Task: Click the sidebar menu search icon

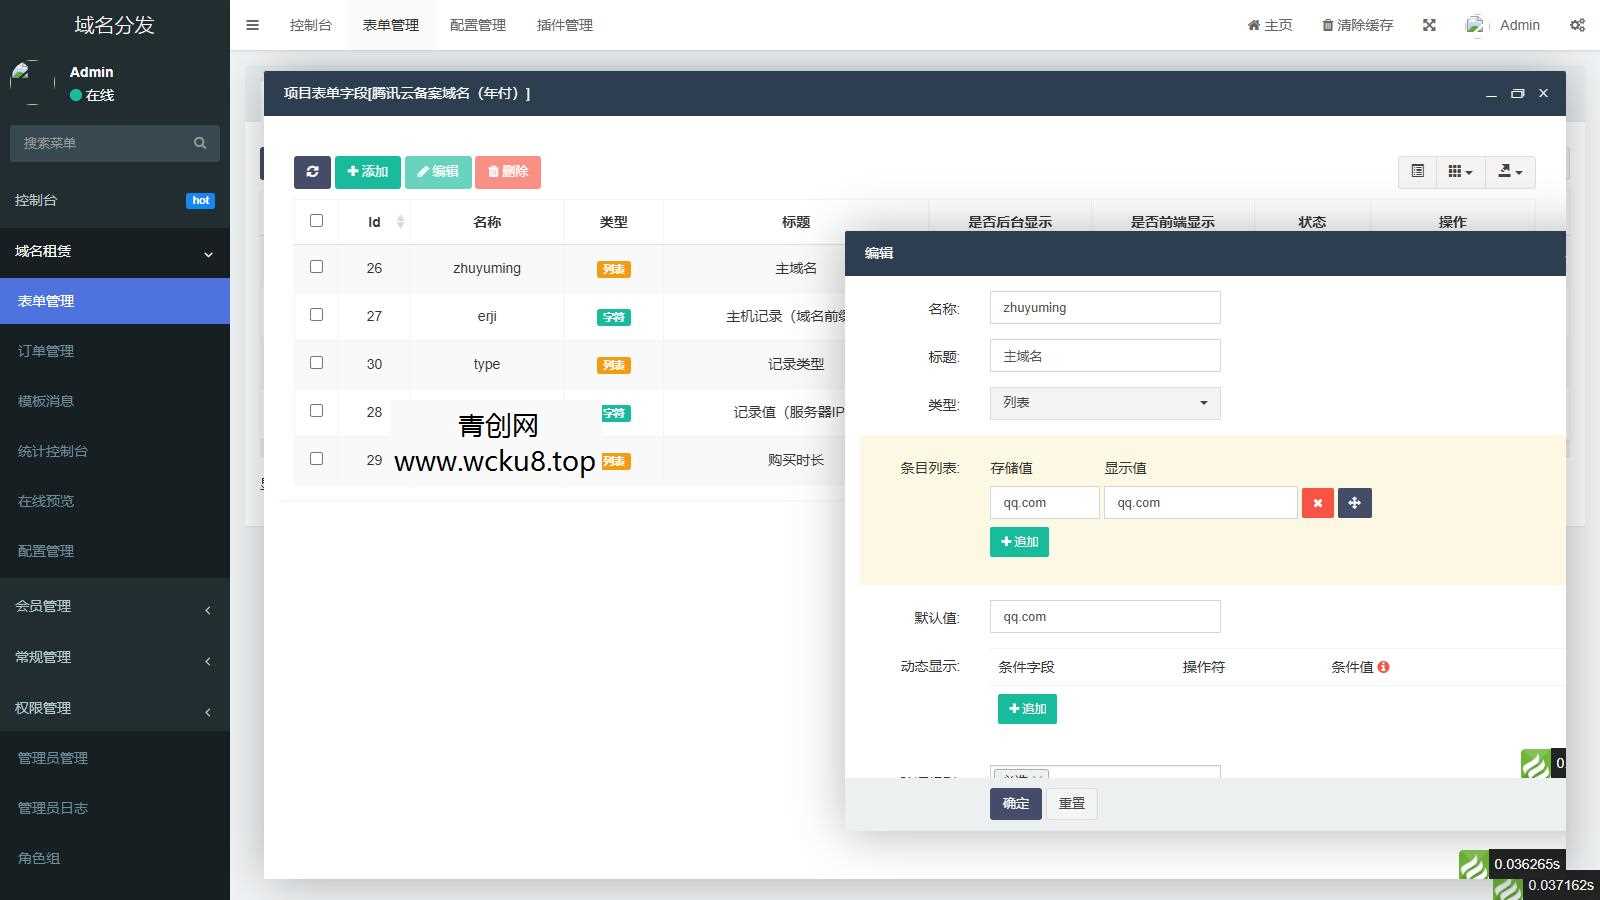Action: (x=200, y=143)
